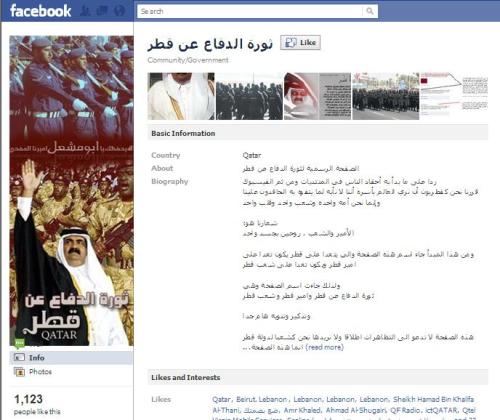This screenshot has width=500, height=420.
Task: Select the Info tab in sidebar
Action: (x=71, y=358)
